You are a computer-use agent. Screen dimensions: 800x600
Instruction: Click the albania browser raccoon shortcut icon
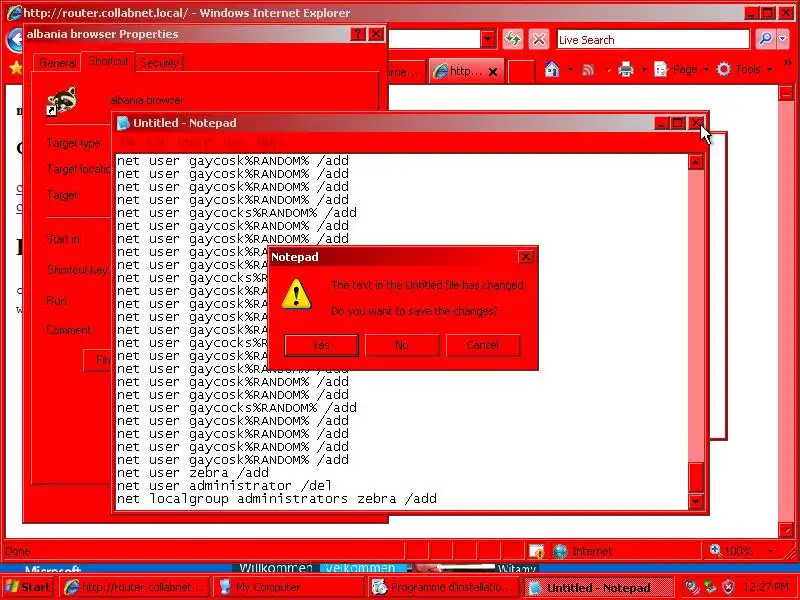62,101
